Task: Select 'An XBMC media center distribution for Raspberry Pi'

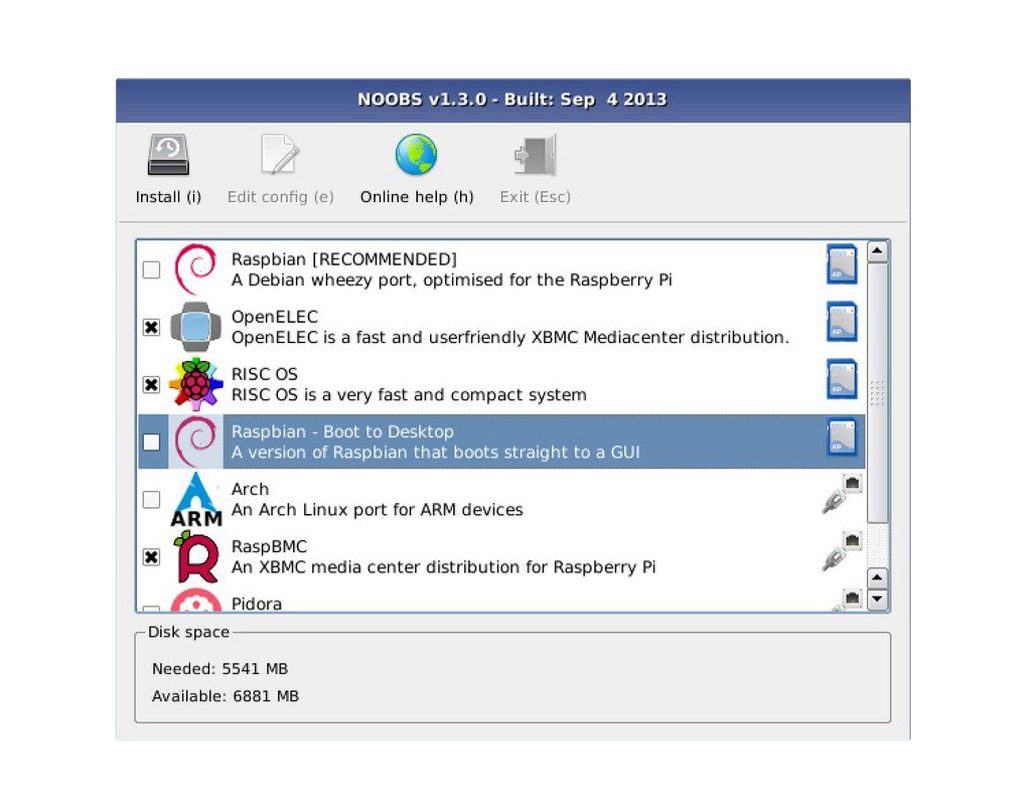Action: click(x=443, y=567)
